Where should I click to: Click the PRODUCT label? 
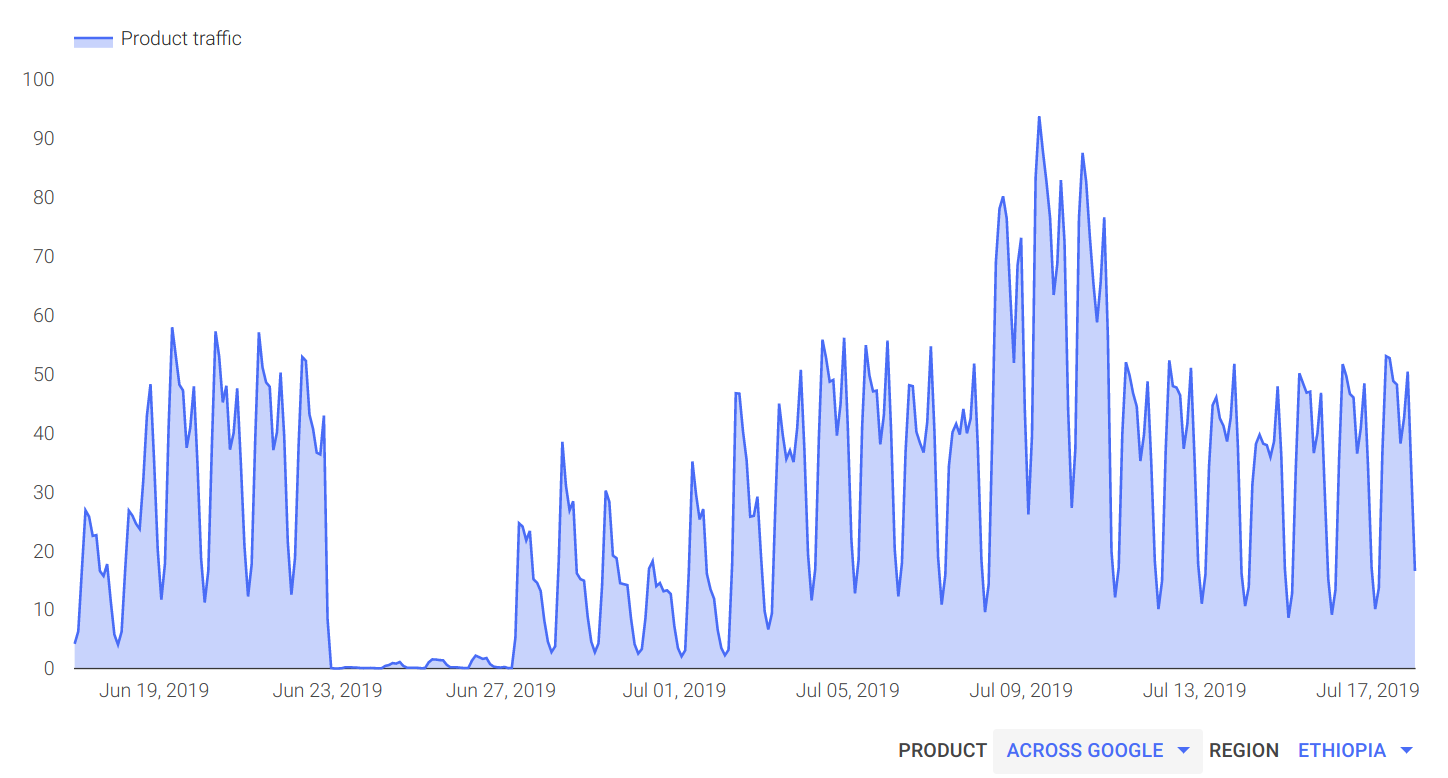(x=941, y=750)
